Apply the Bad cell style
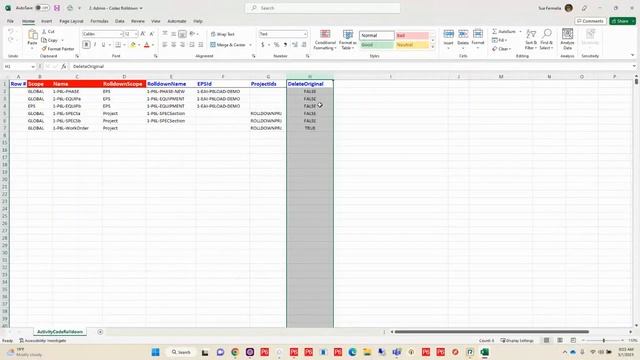640x360 pixels. (x=412, y=36)
